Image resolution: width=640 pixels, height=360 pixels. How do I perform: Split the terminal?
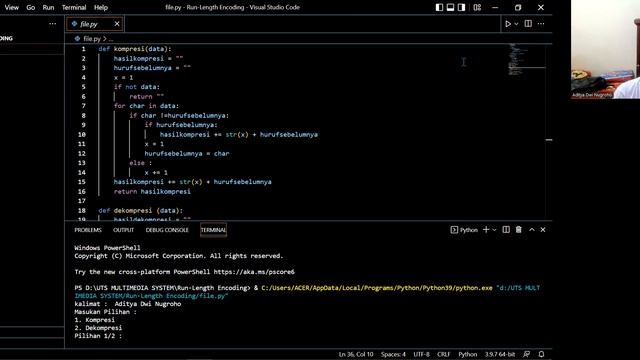(x=506, y=230)
